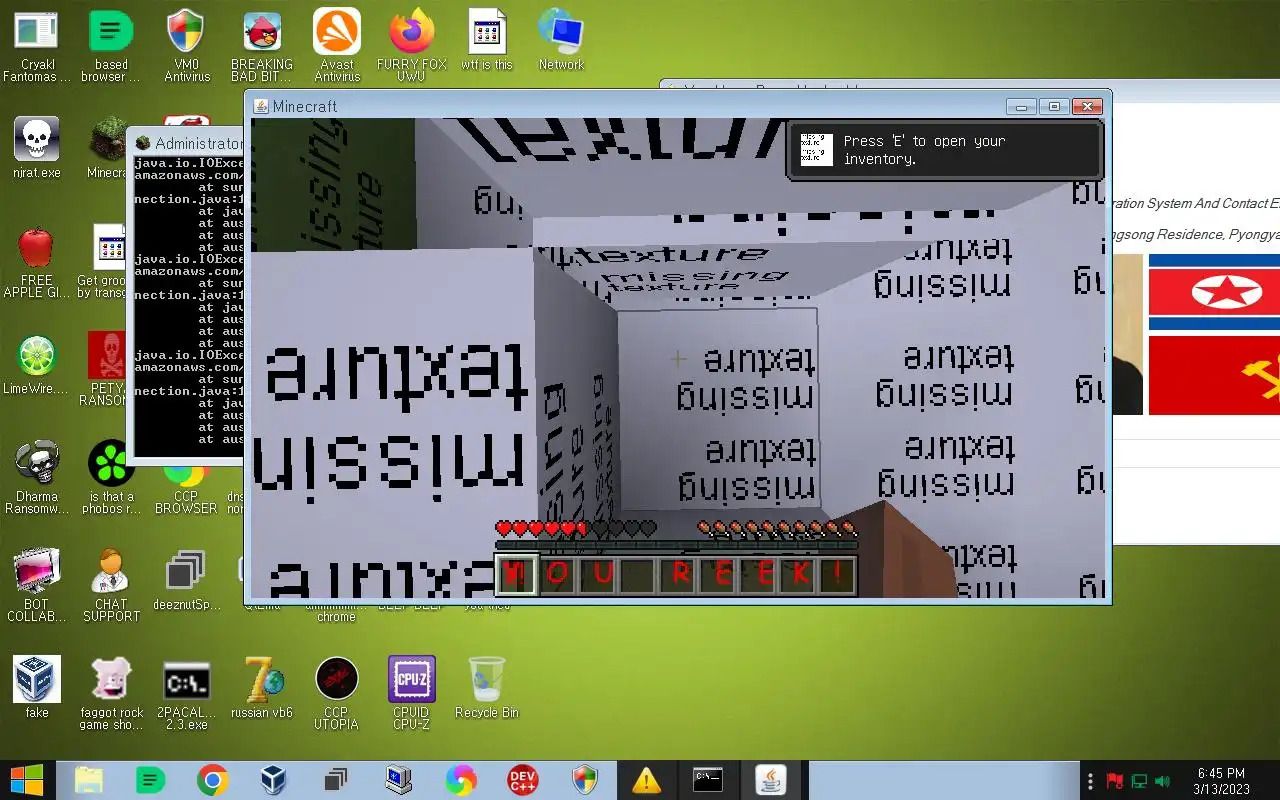Open the Windows Start menu
Viewport: 1280px width, 800px height.
pyautogui.click(x=27, y=780)
